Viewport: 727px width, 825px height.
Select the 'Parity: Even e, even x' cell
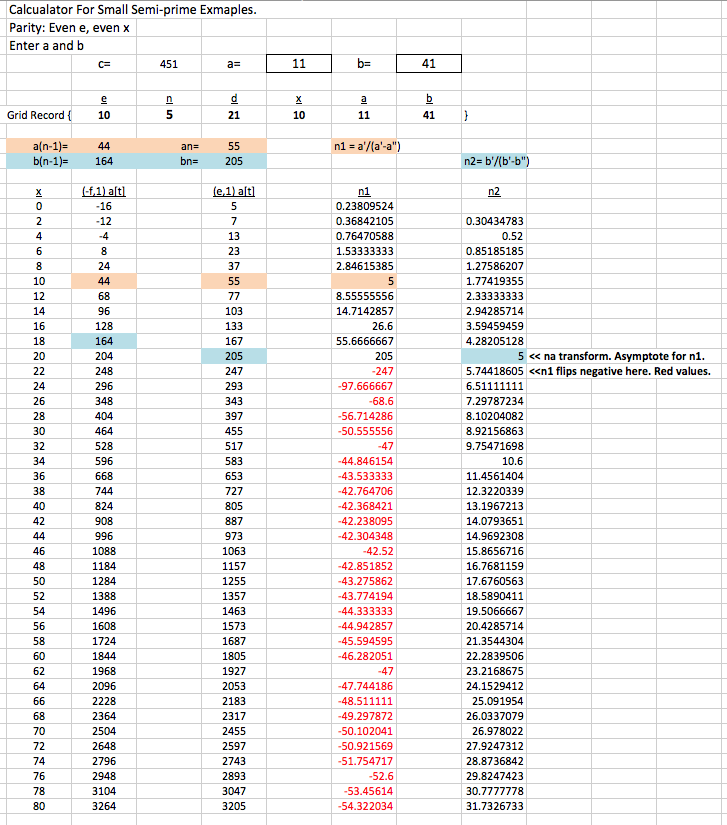click(x=69, y=28)
